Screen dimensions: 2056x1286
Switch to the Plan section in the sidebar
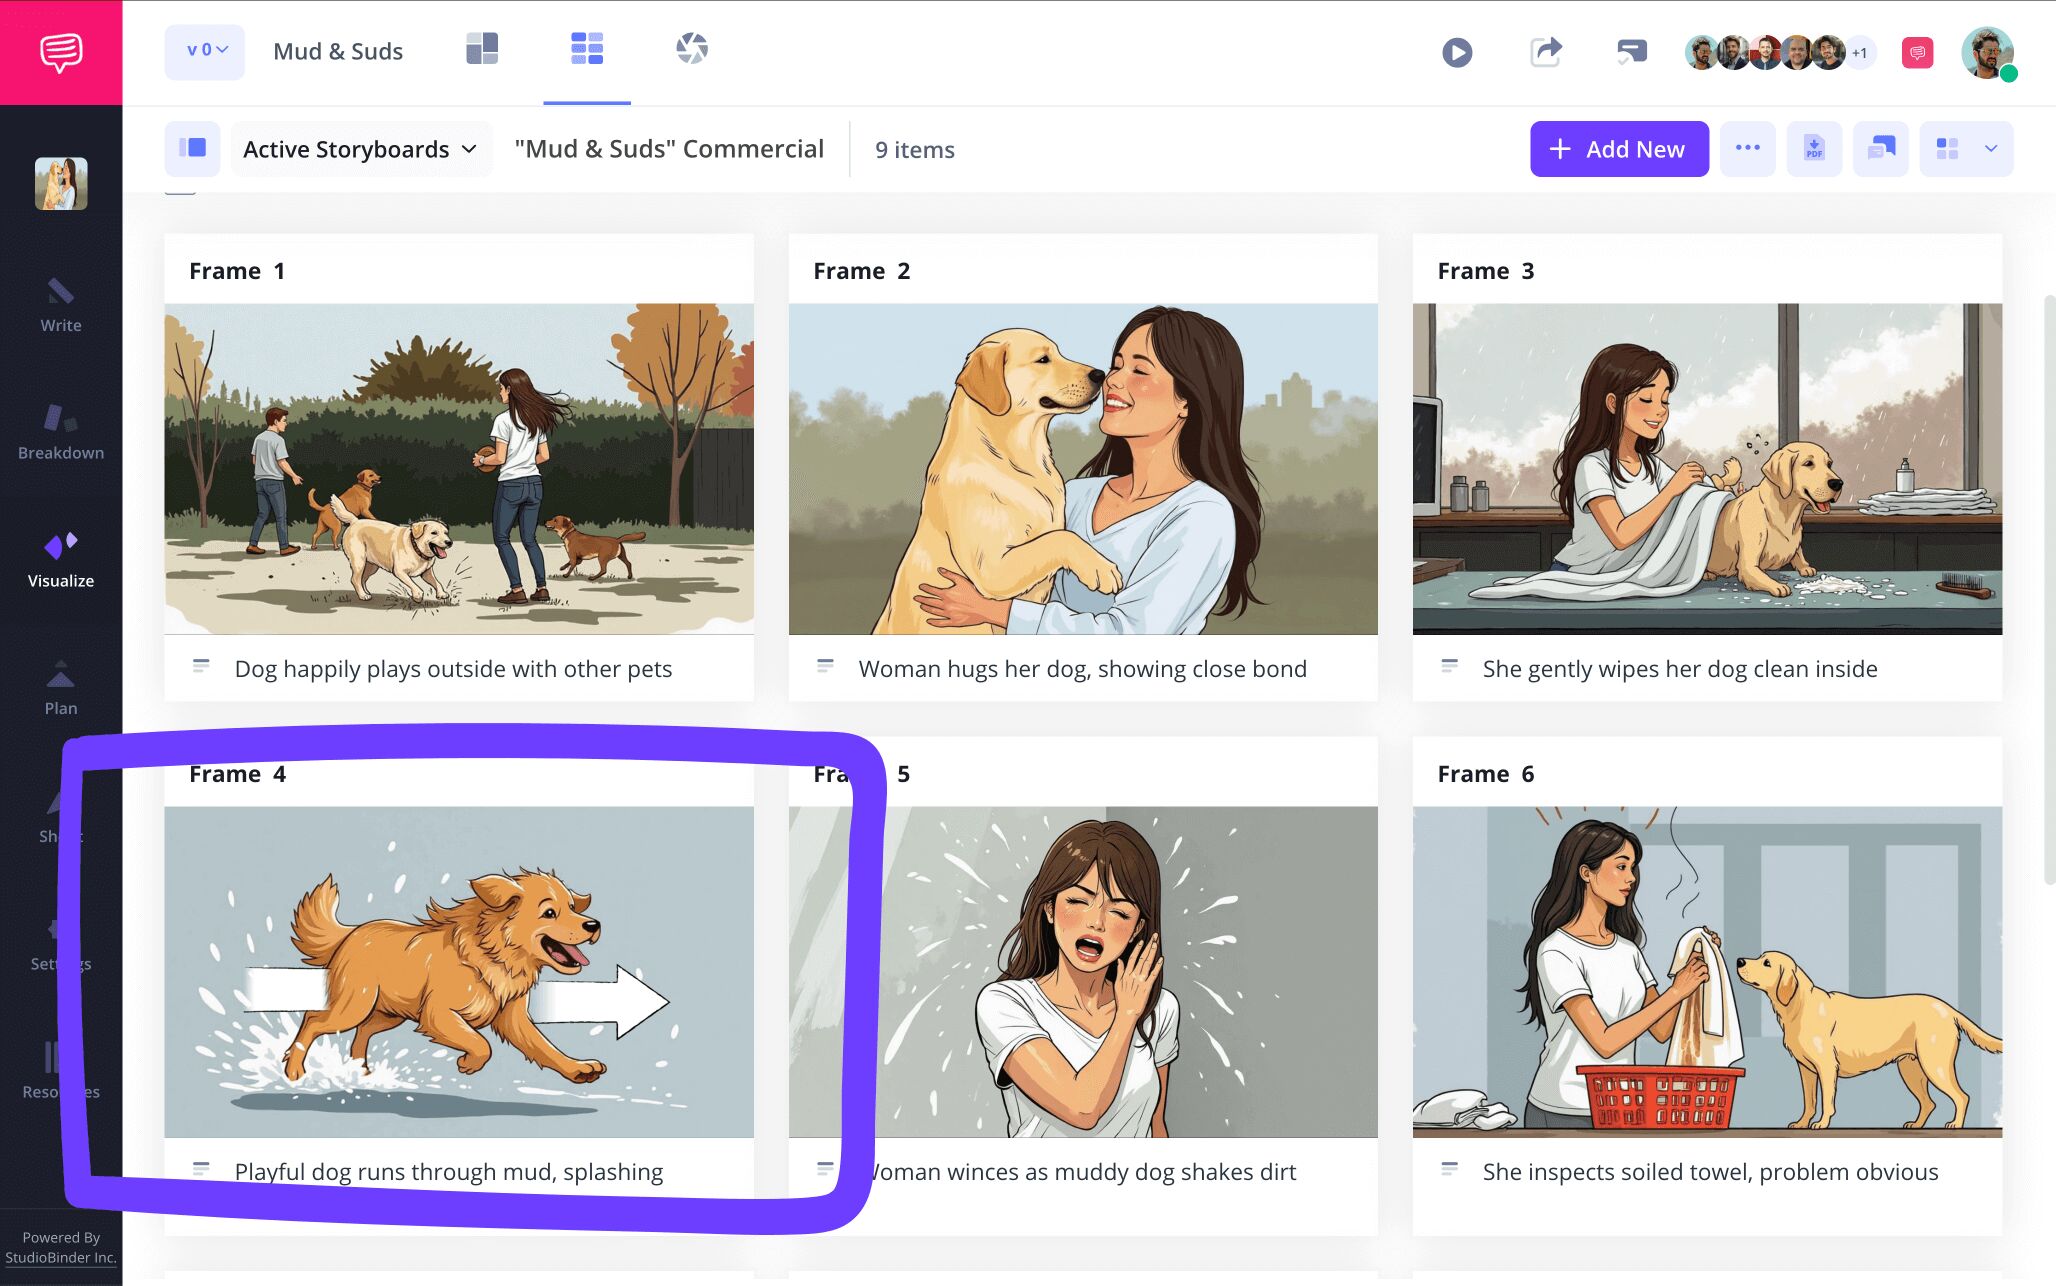(x=60, y=686)
